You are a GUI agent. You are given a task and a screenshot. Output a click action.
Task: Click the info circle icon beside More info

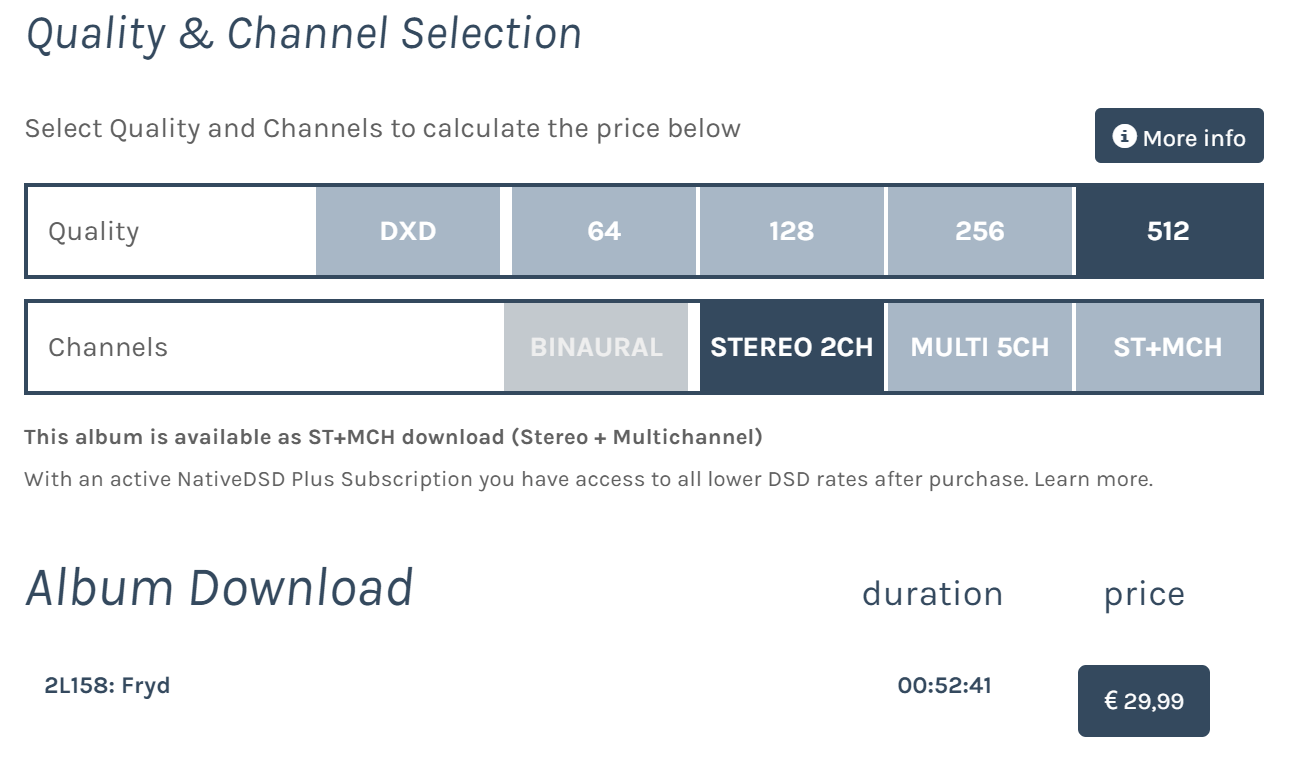(1125, 137)
